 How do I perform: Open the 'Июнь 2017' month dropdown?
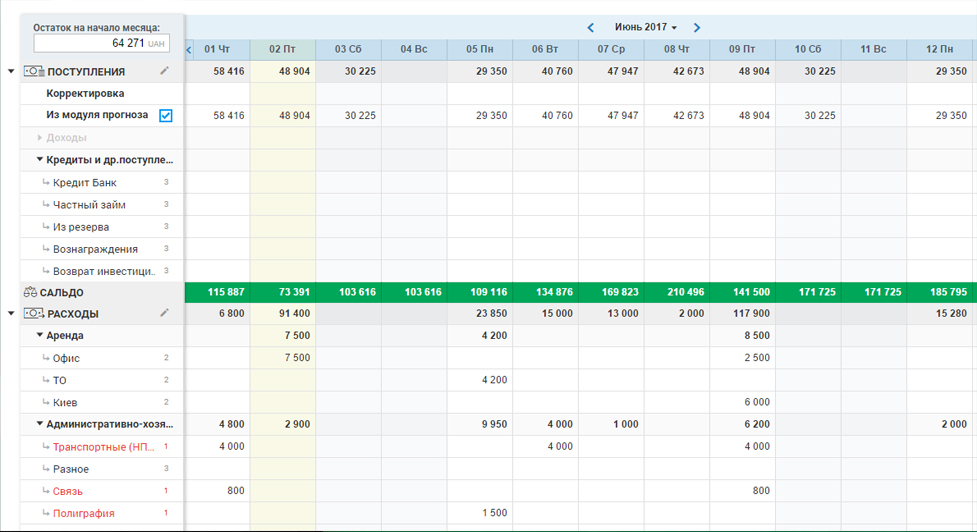(x=645, y=28)
